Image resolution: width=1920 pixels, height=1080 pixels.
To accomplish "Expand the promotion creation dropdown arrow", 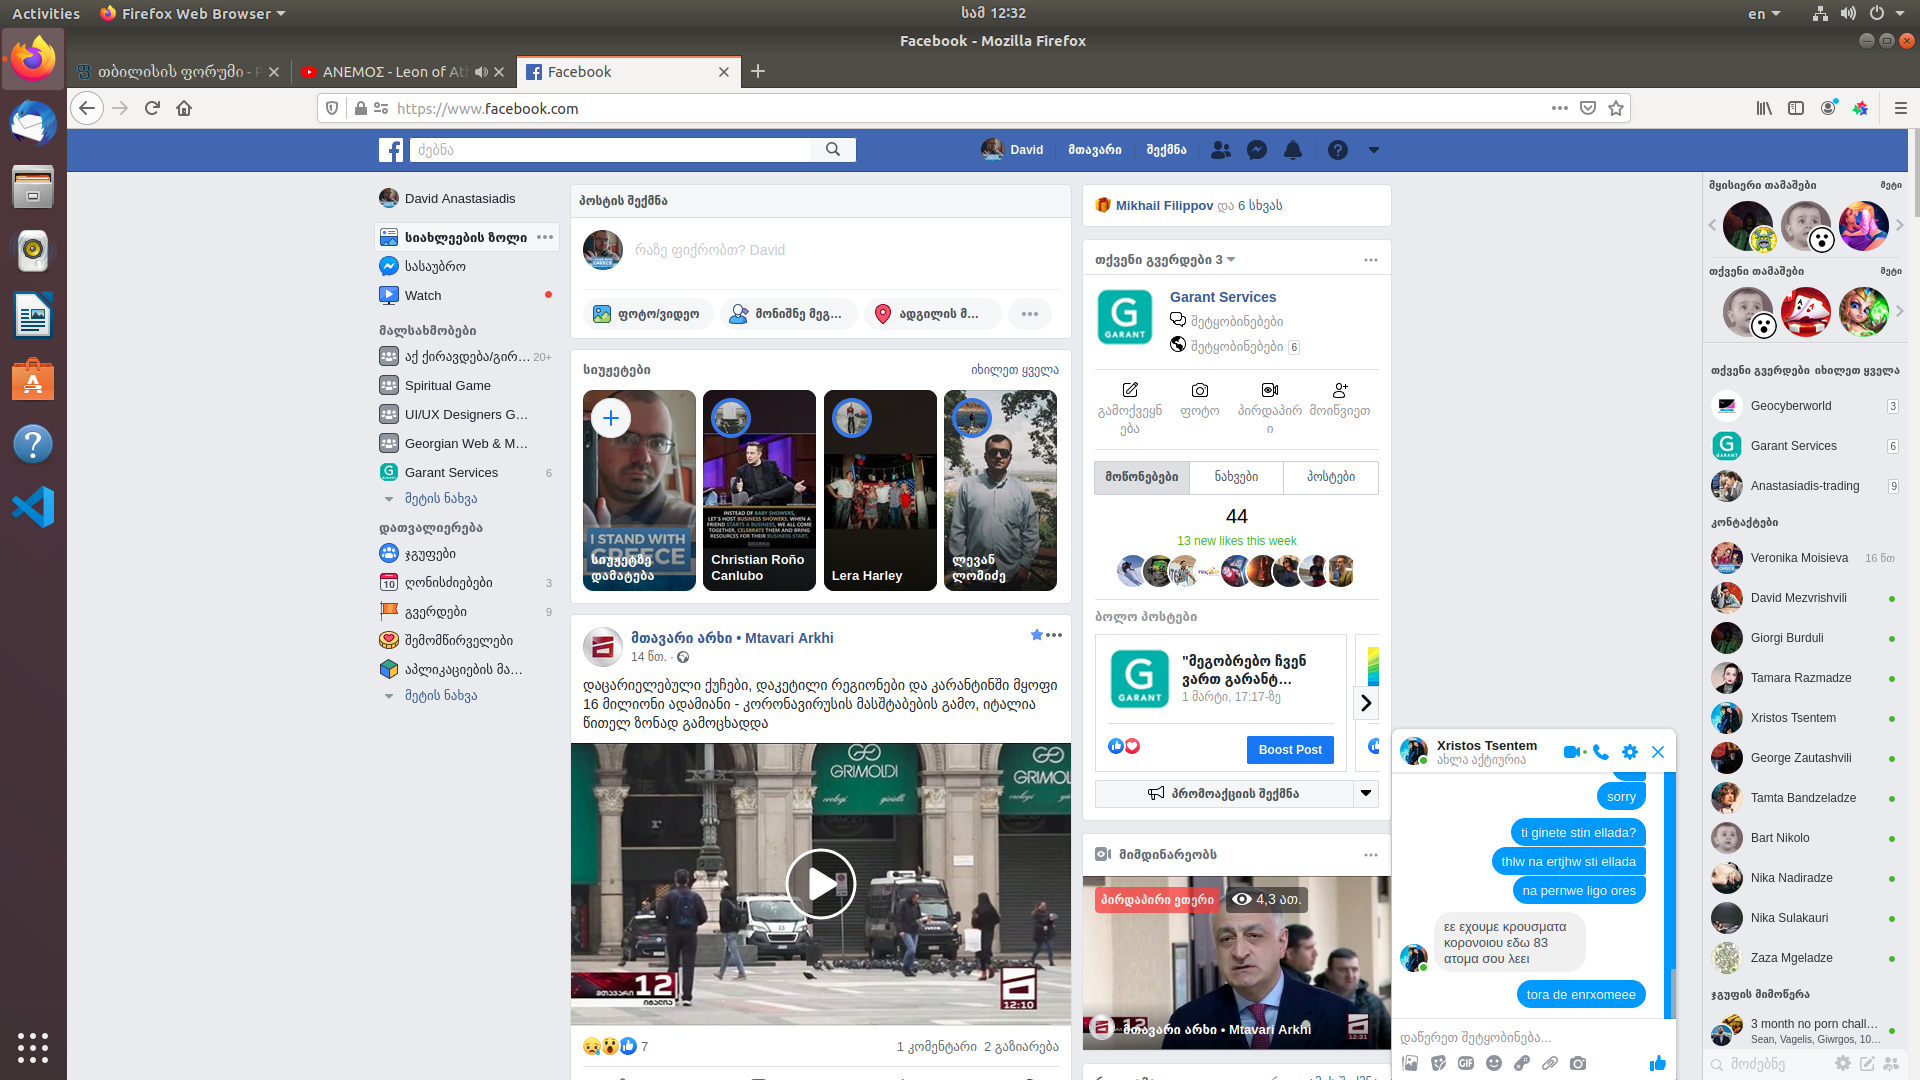I will tap(1365, 793).
